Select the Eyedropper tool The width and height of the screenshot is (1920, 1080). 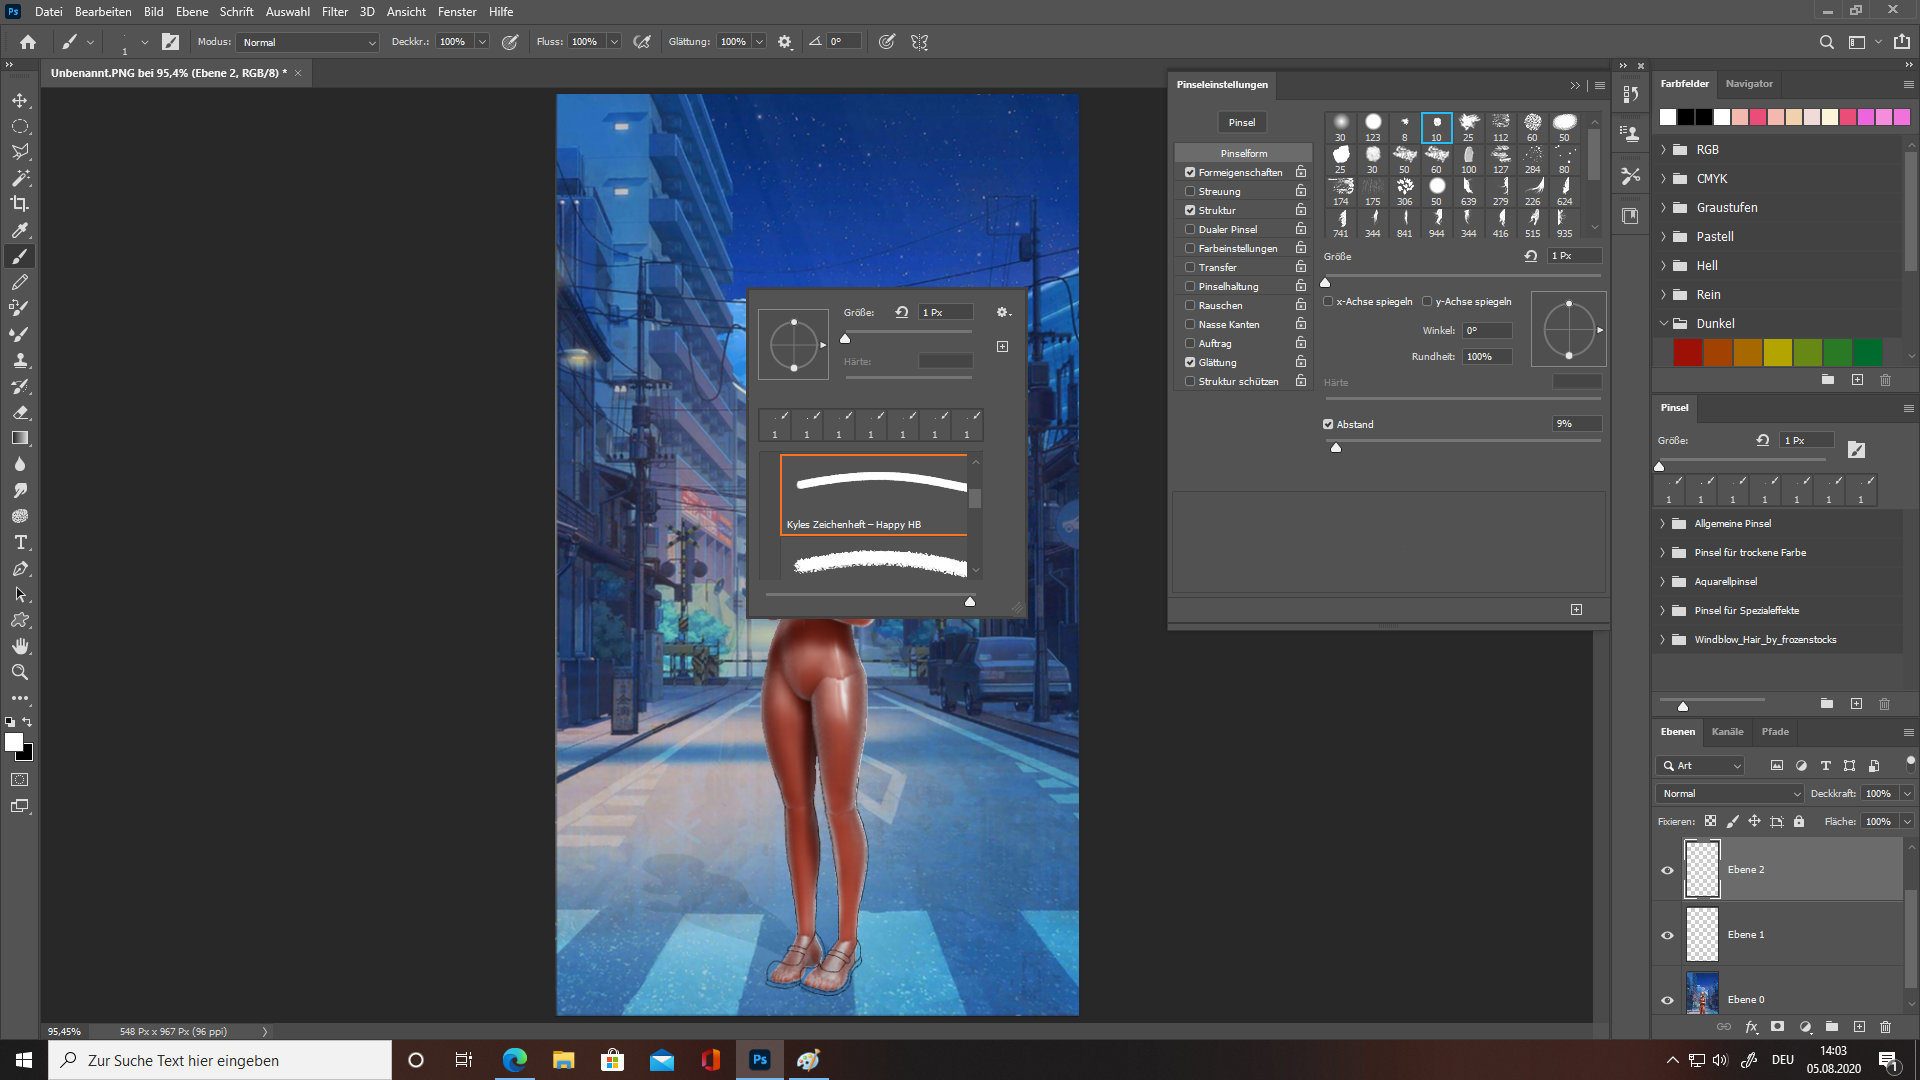[20, 230]
